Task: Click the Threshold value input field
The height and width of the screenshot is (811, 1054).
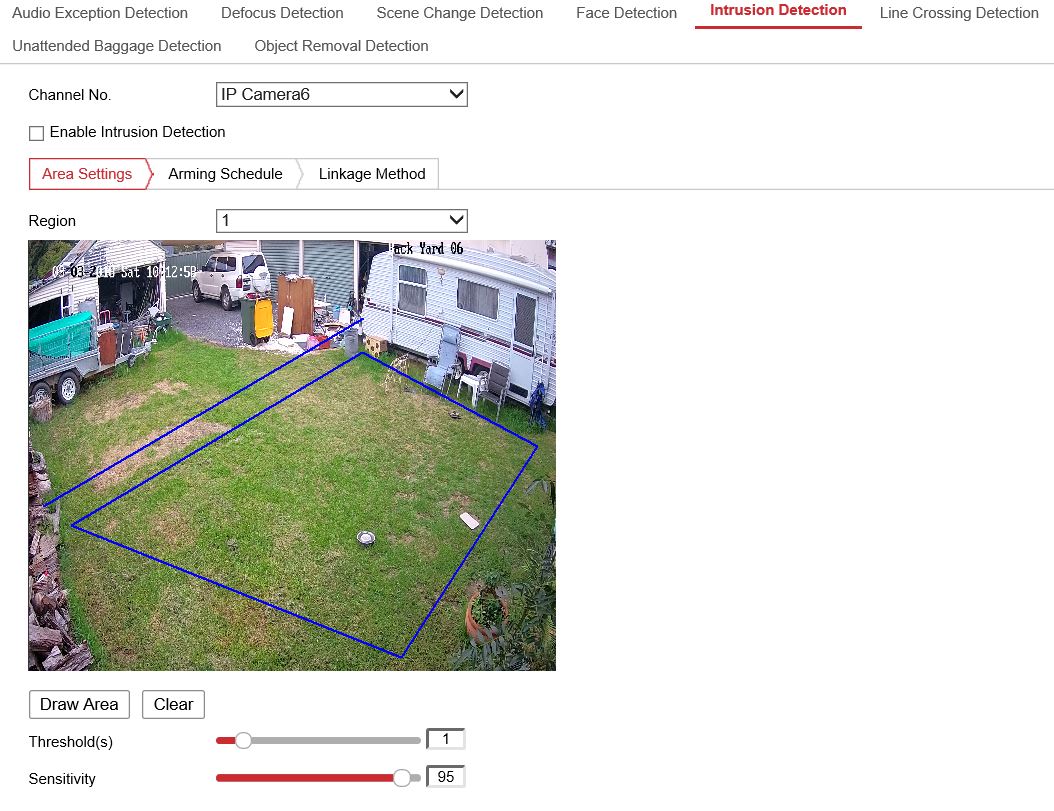Action: (x=446, y=740)
